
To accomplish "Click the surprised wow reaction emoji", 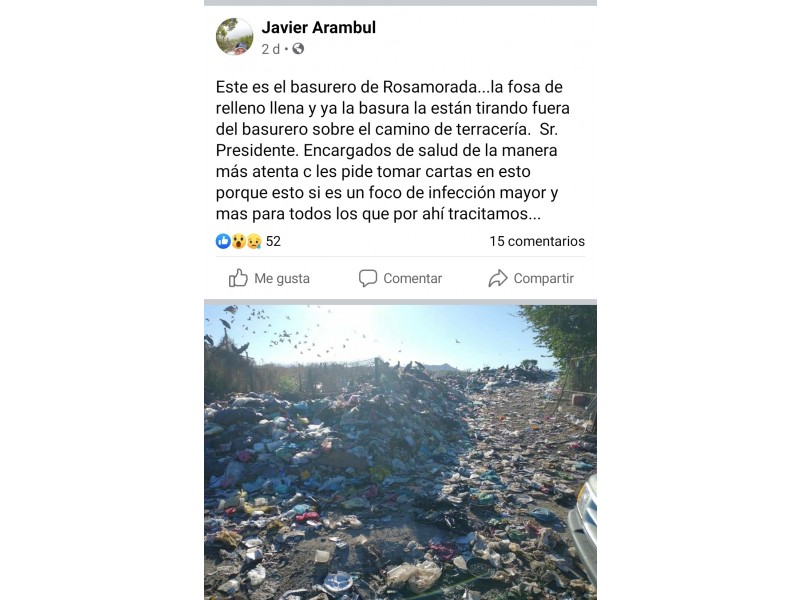I will [238, 241].
